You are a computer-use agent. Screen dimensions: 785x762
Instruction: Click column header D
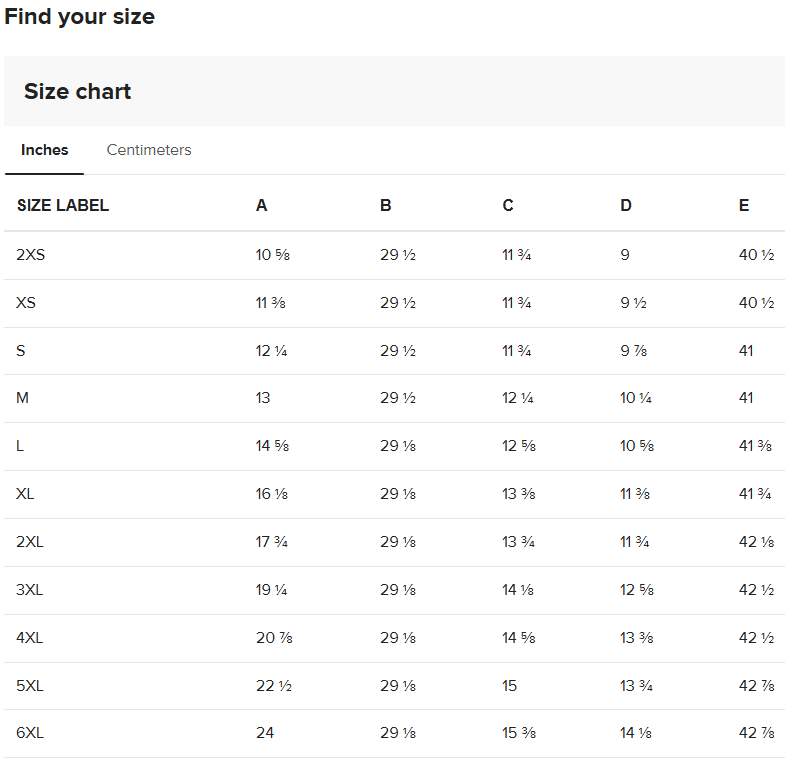coord(626,206)
